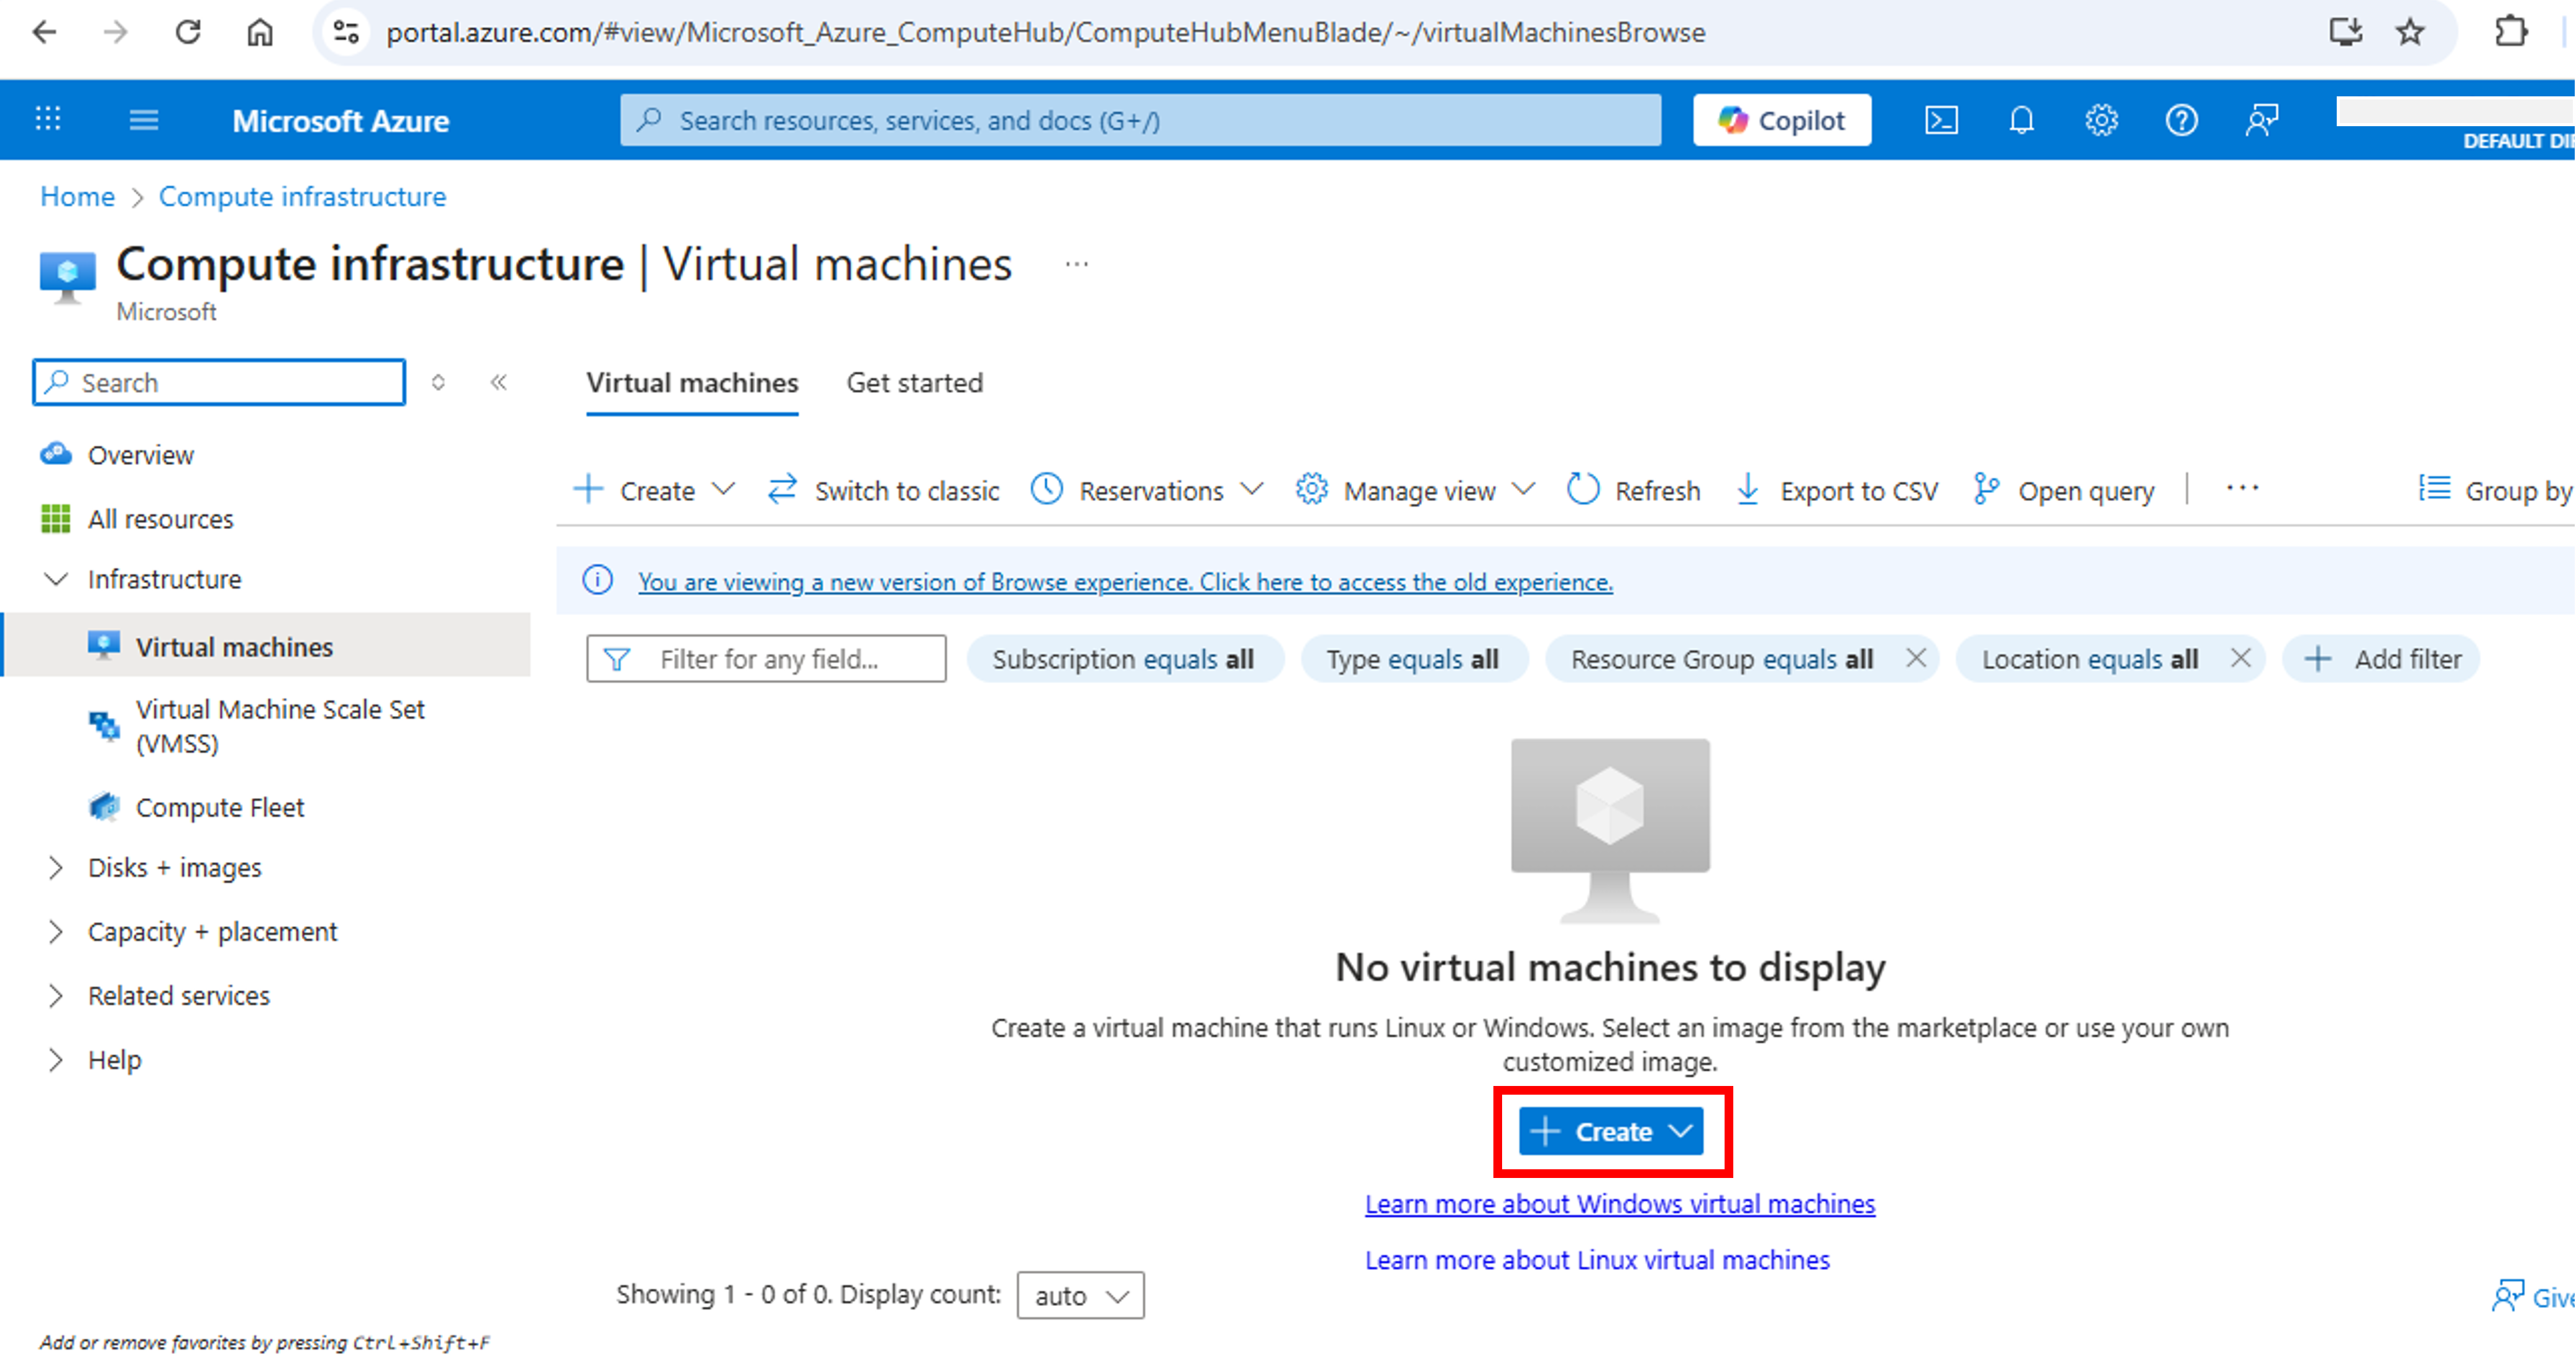Screen dimensions: 2576x1357
Task: Open the portal hamburger menu
Action: 143,119
